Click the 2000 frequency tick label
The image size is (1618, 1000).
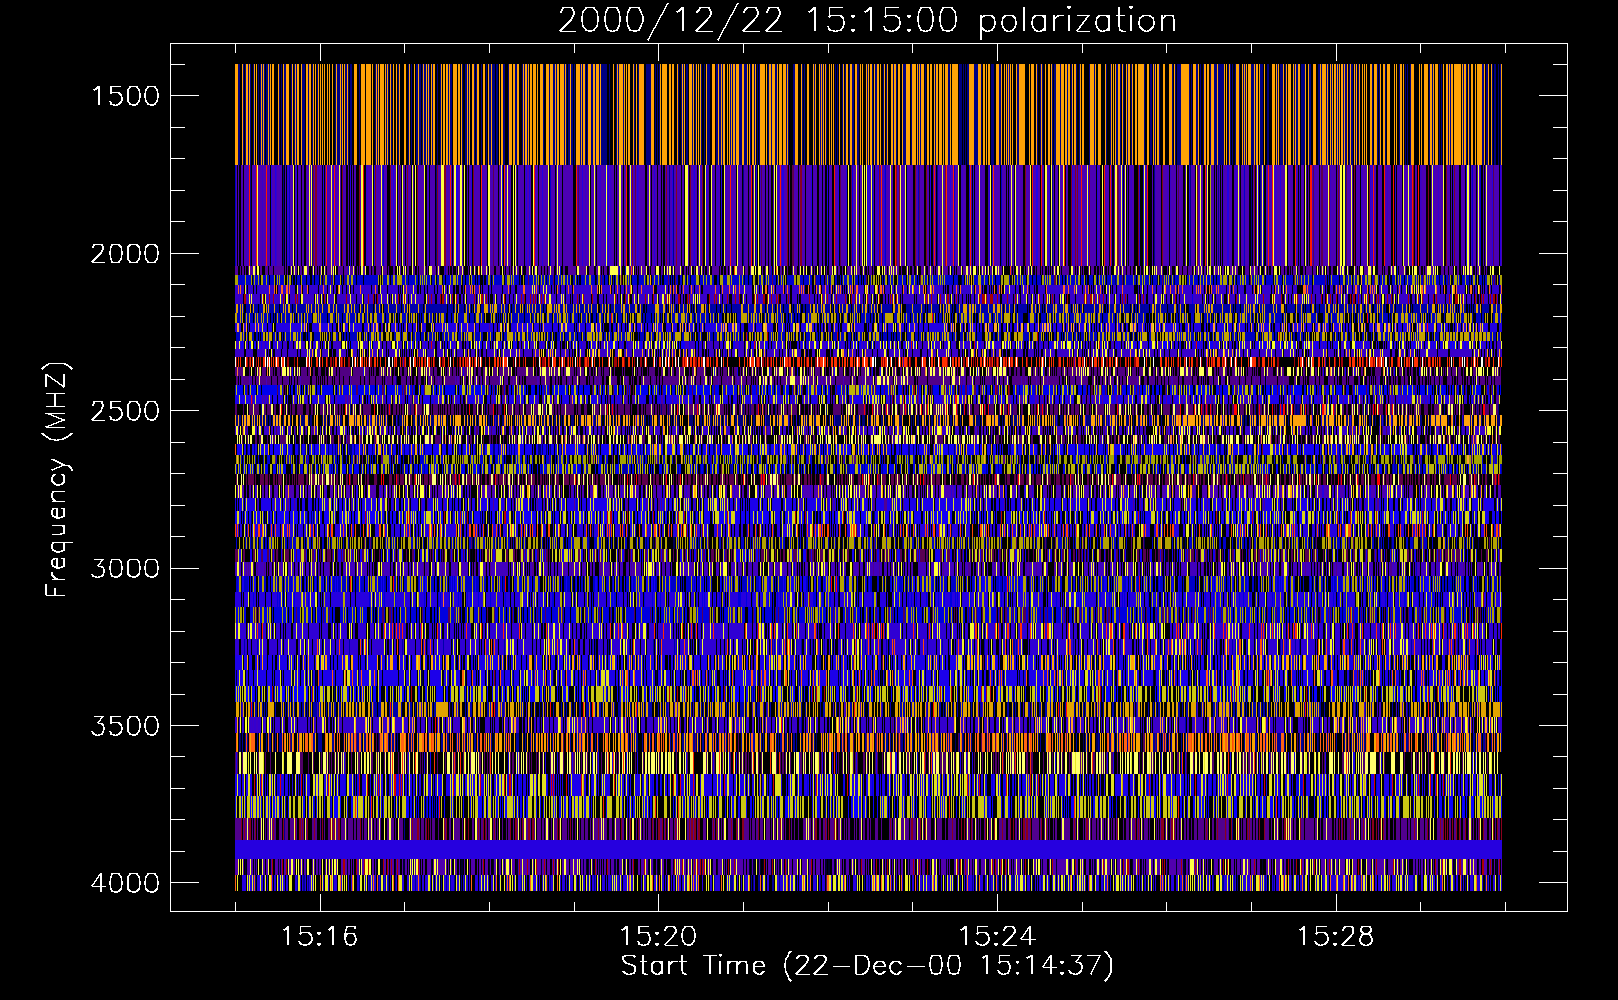(125, 254)
